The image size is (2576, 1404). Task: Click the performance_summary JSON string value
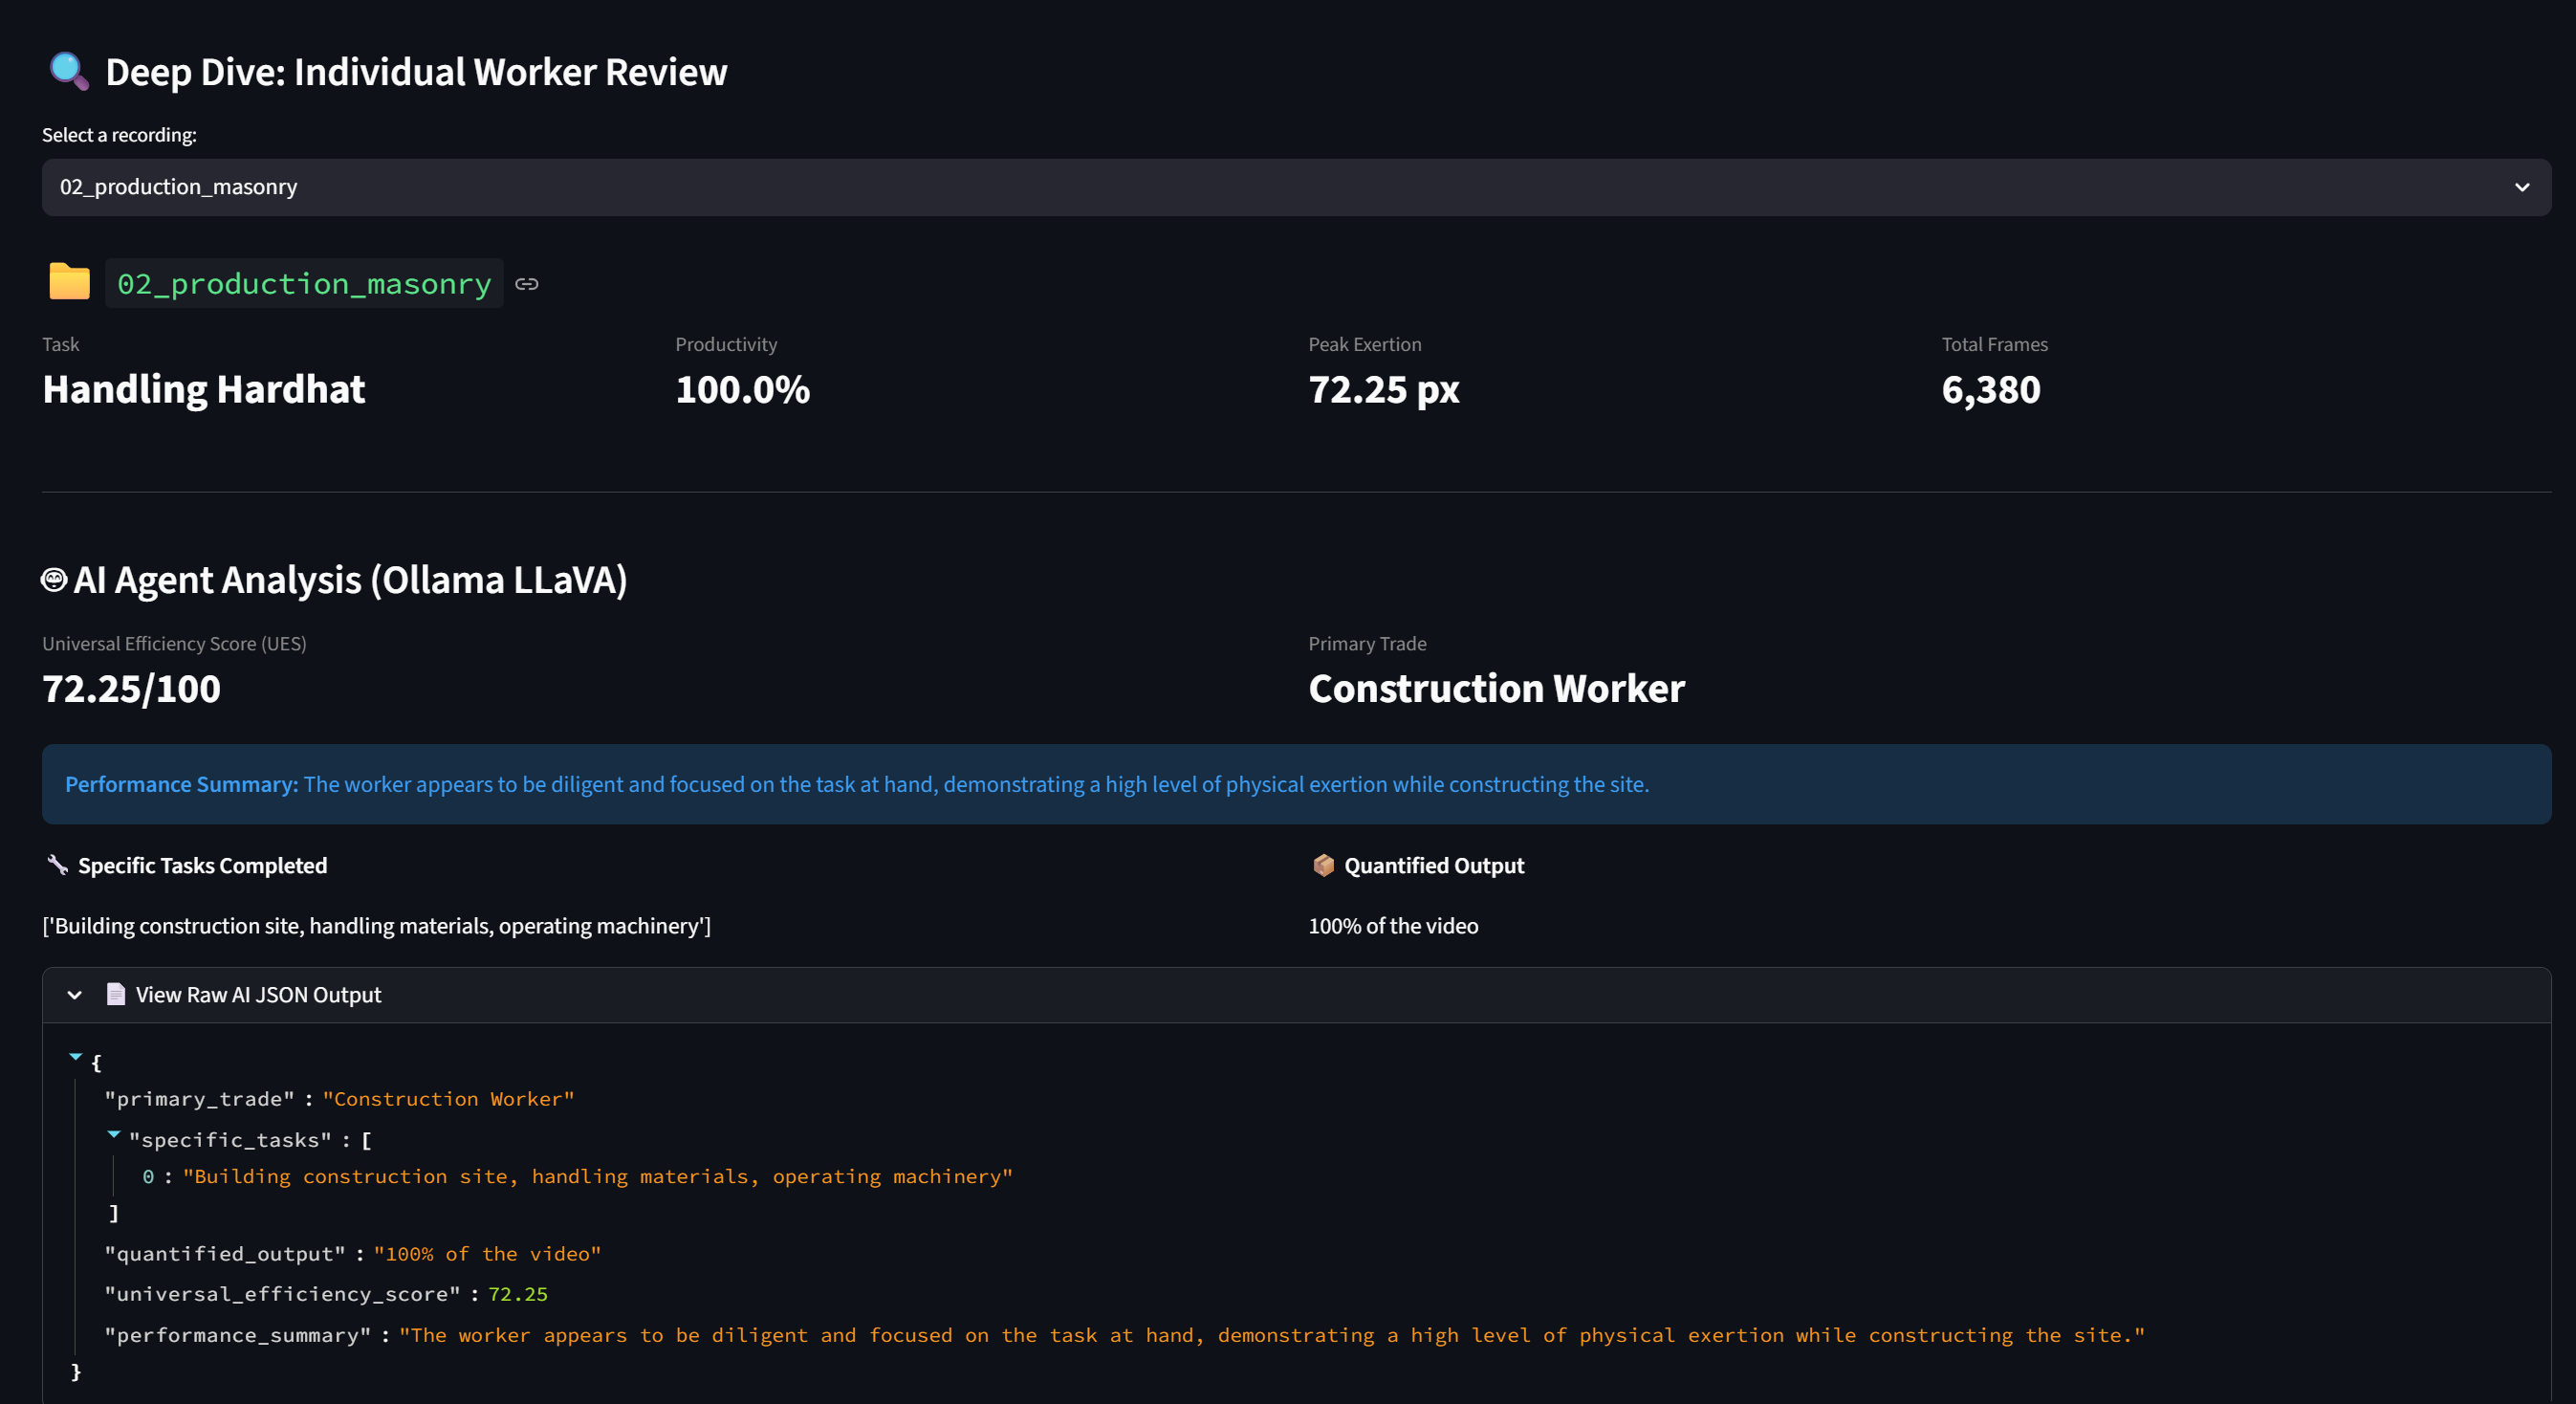click(x=1271, y=1335)
